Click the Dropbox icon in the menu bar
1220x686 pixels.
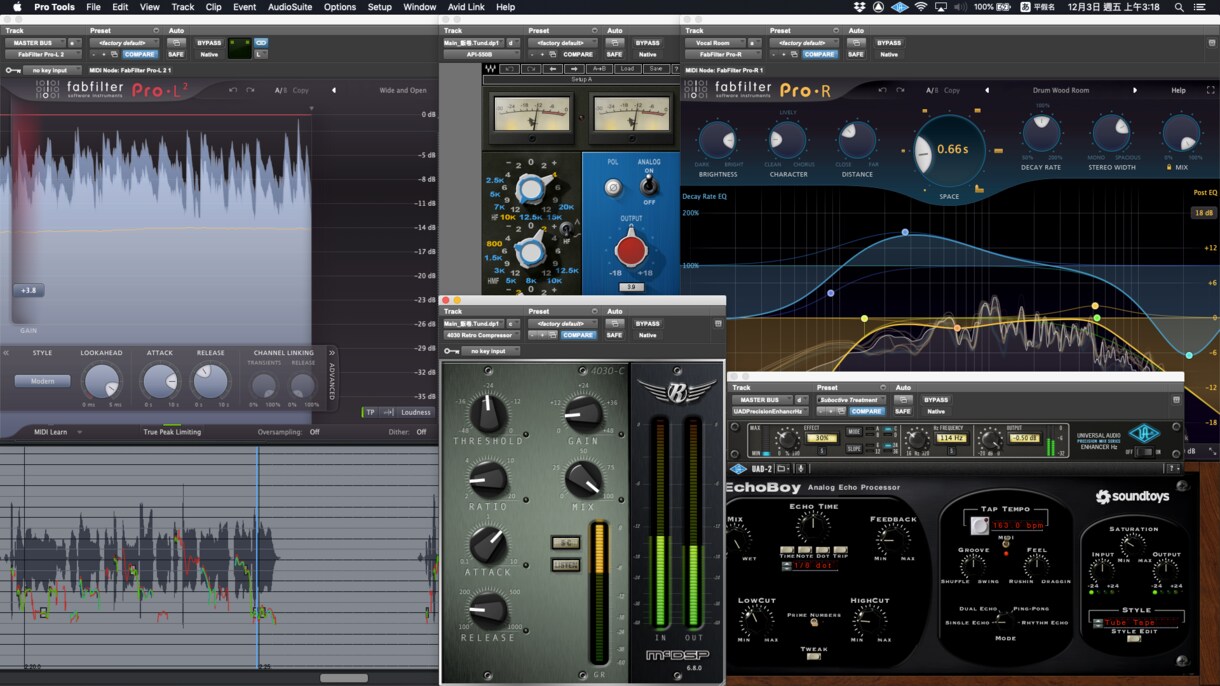[x=859, y=7]
